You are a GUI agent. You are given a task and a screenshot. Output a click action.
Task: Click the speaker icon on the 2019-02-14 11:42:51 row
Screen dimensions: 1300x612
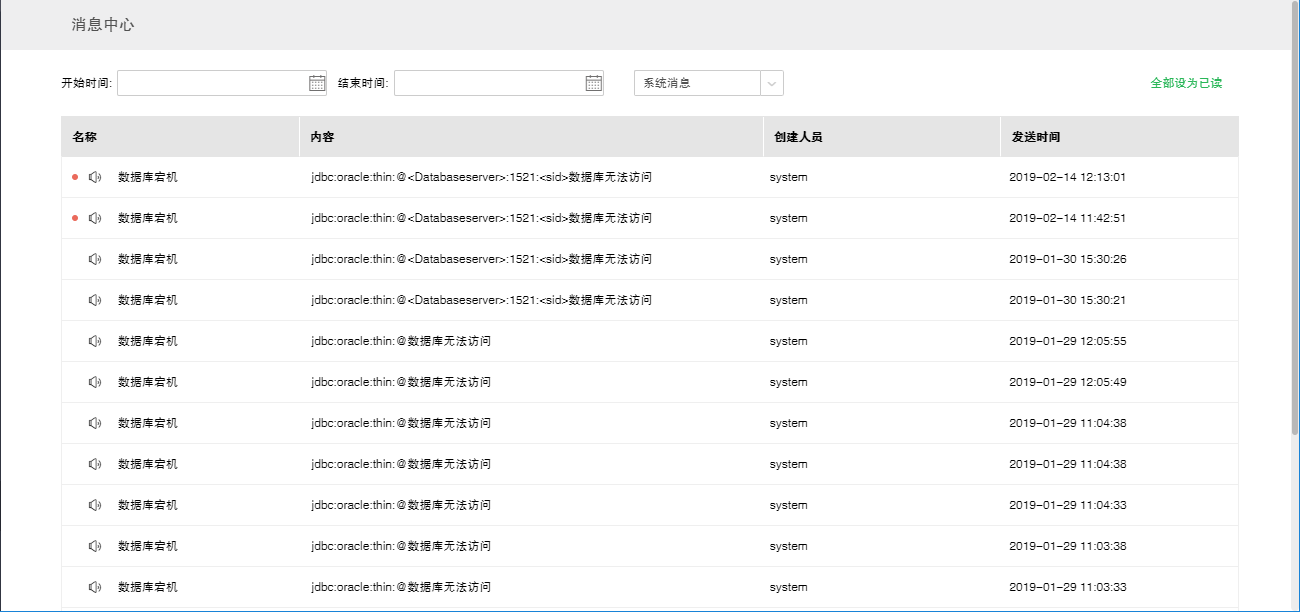pos(95,217)
